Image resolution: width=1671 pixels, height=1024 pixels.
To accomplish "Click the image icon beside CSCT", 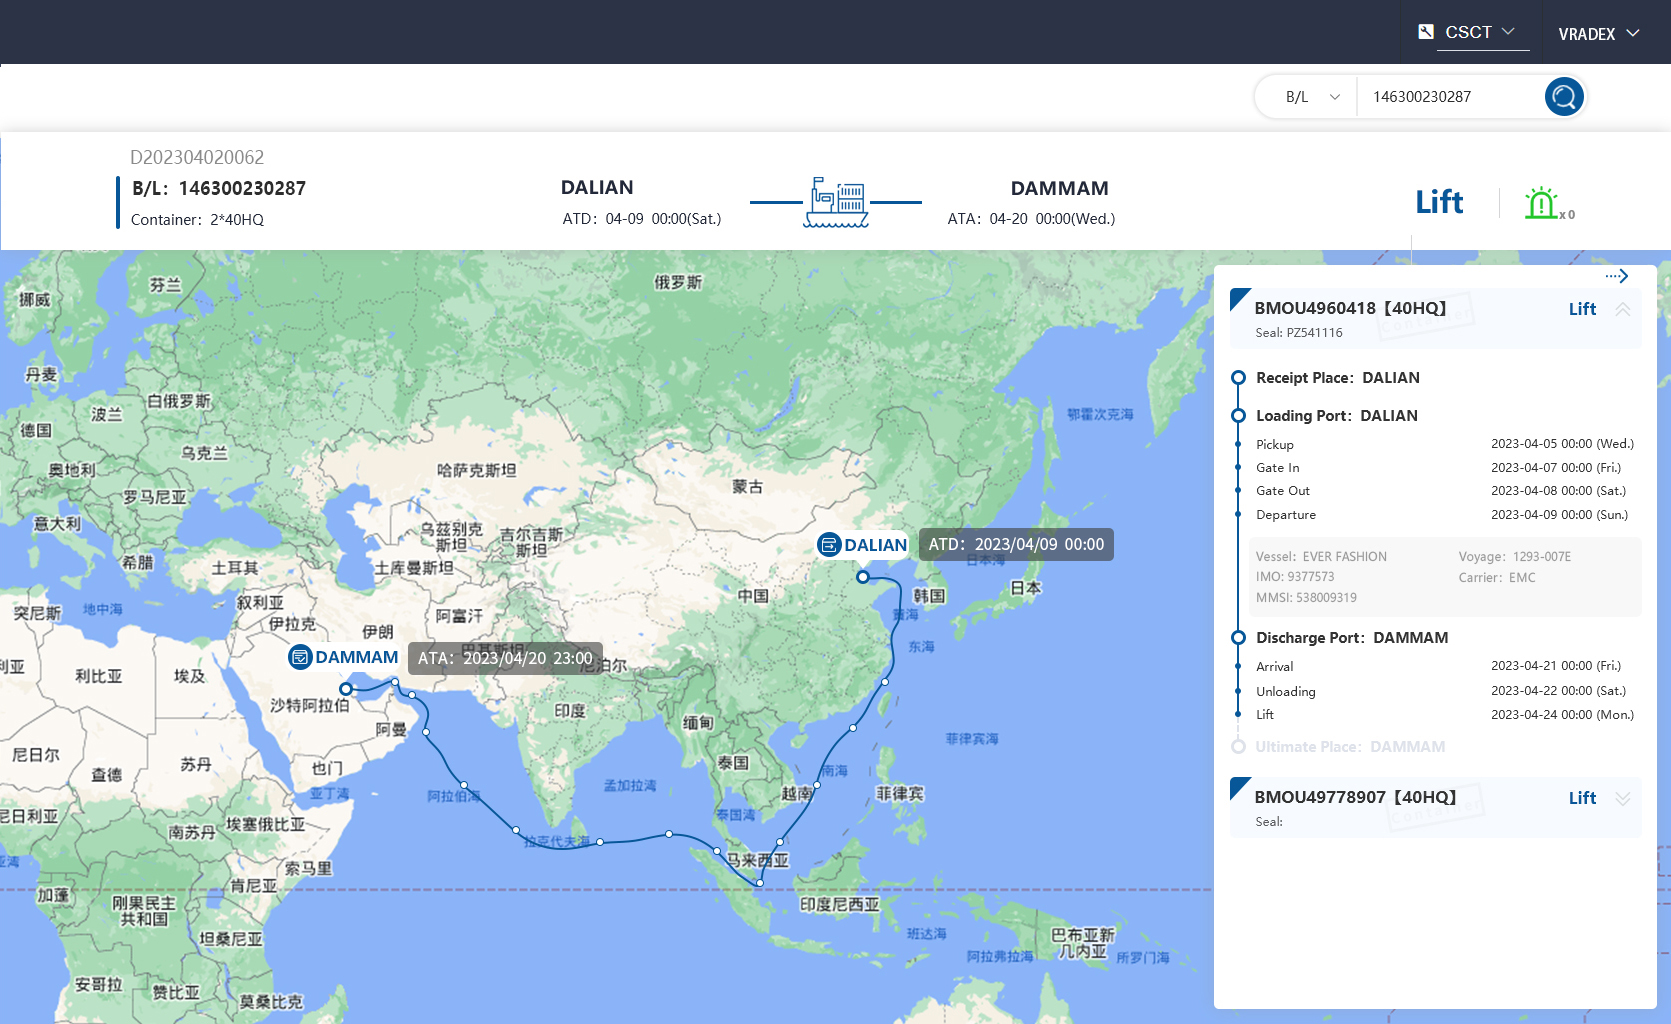I will (x=1426, y=32).
